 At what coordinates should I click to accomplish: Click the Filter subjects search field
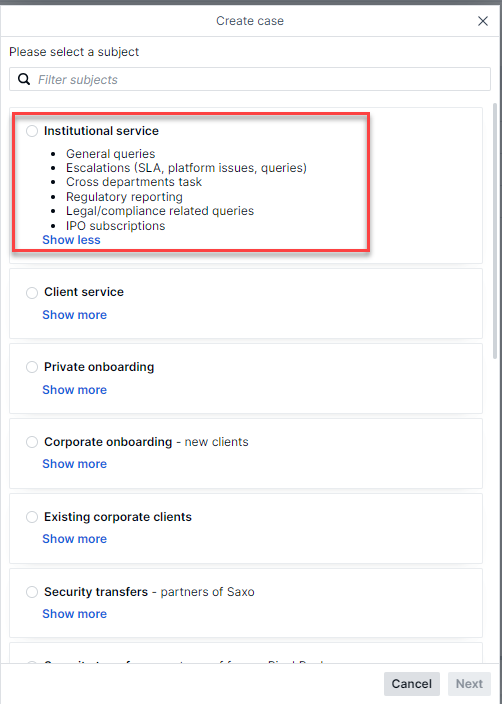point(250,79)
